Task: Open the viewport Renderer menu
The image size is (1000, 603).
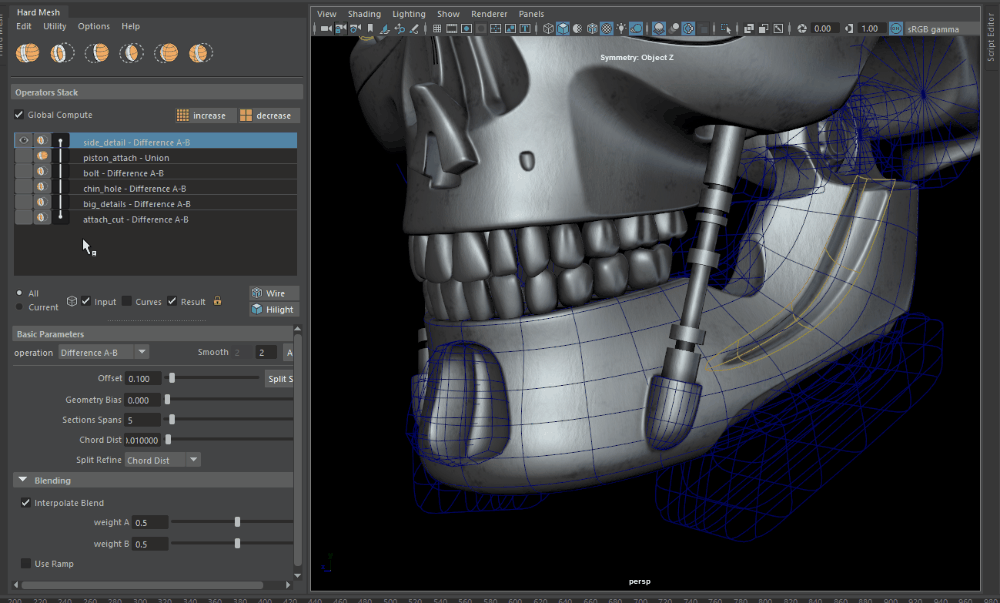Action: pyautogui.click(x=489, y=13)
